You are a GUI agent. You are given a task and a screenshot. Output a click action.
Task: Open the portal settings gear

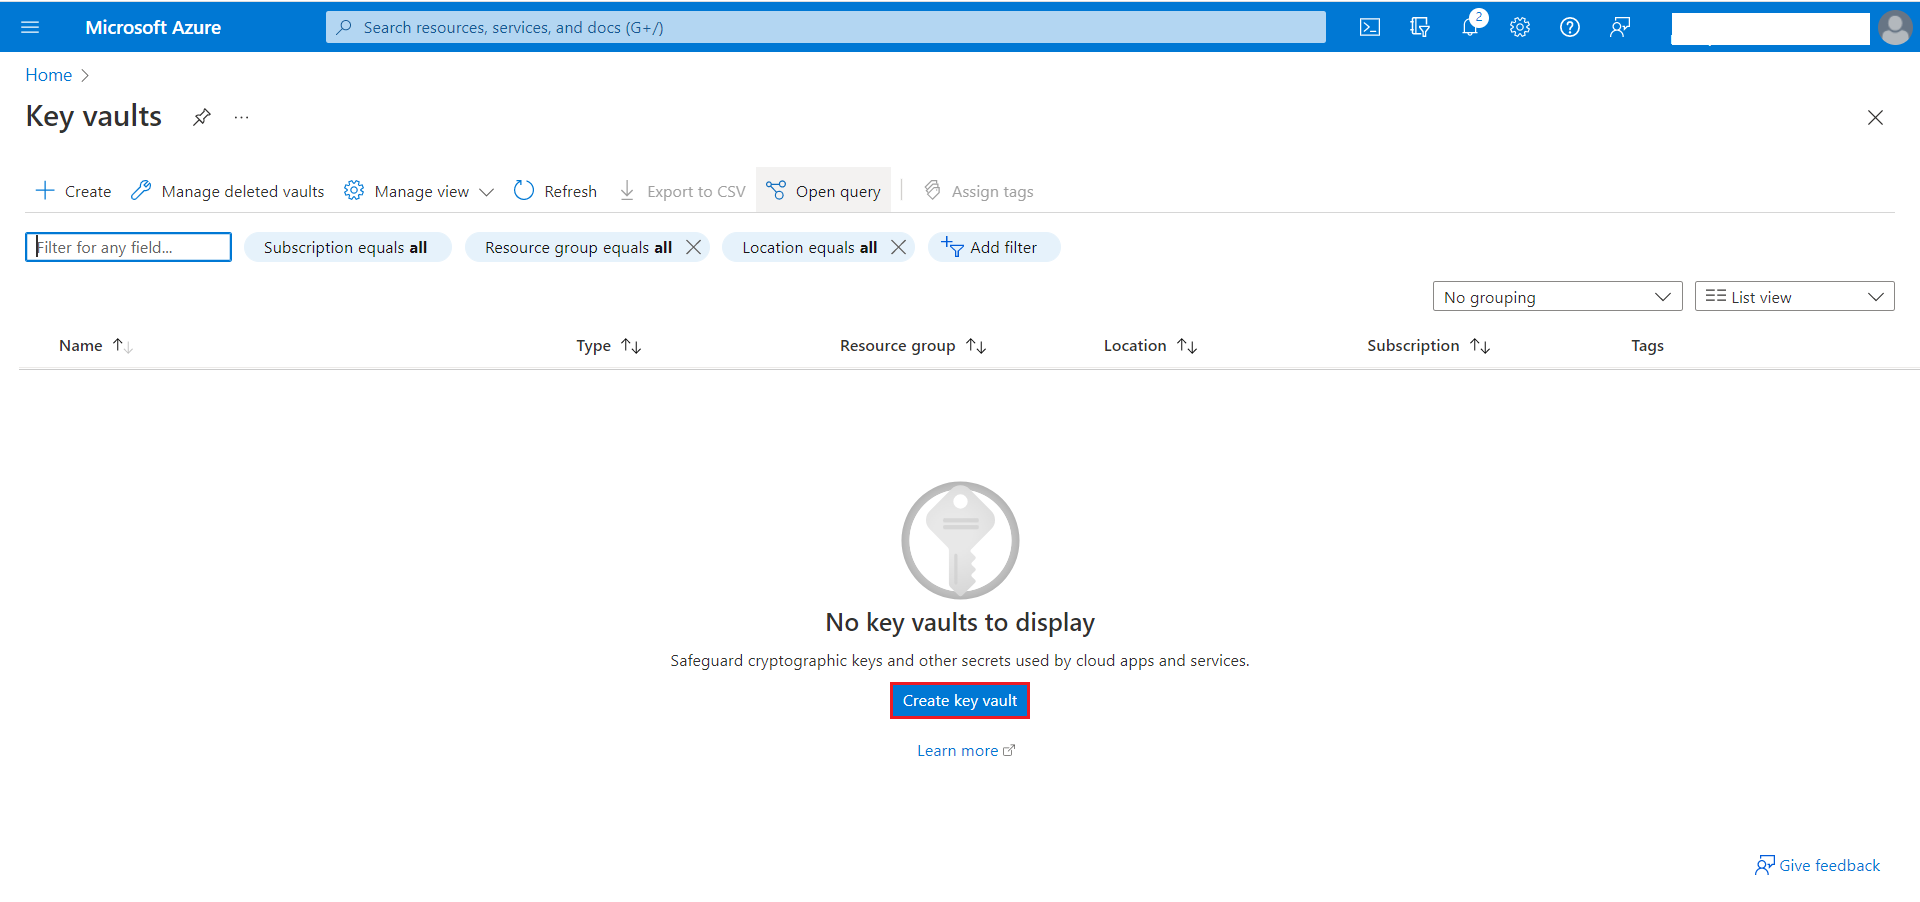point(1519,27)
